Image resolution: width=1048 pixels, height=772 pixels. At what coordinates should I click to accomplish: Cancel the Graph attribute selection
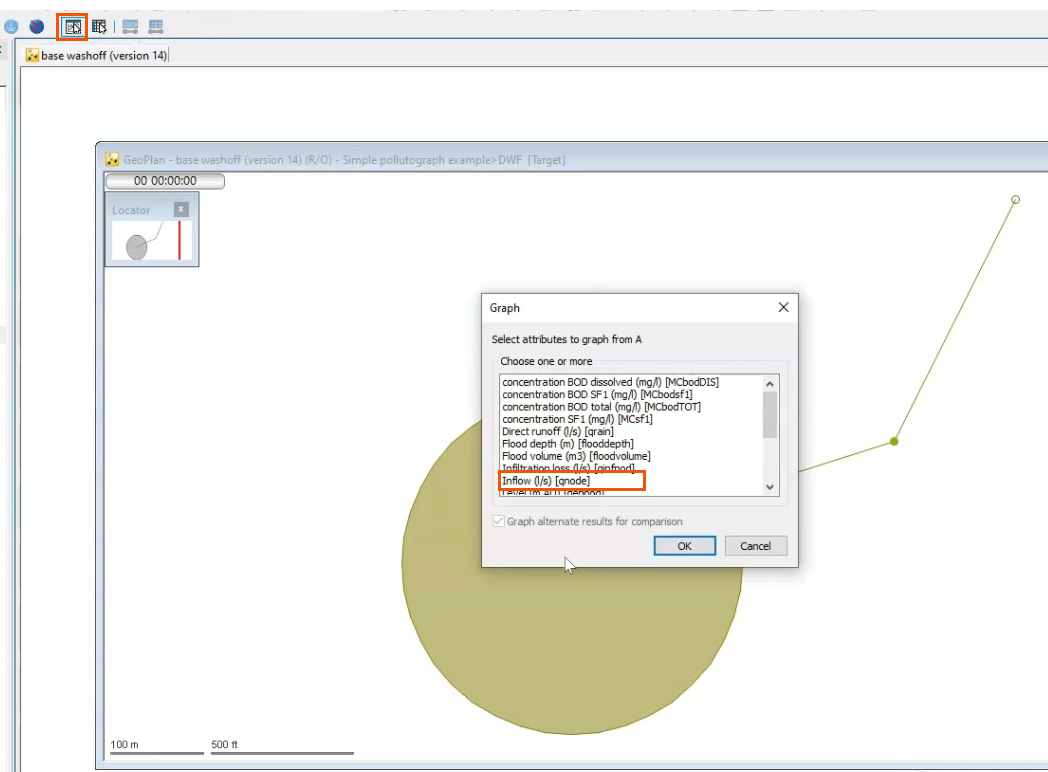point(755,545)
